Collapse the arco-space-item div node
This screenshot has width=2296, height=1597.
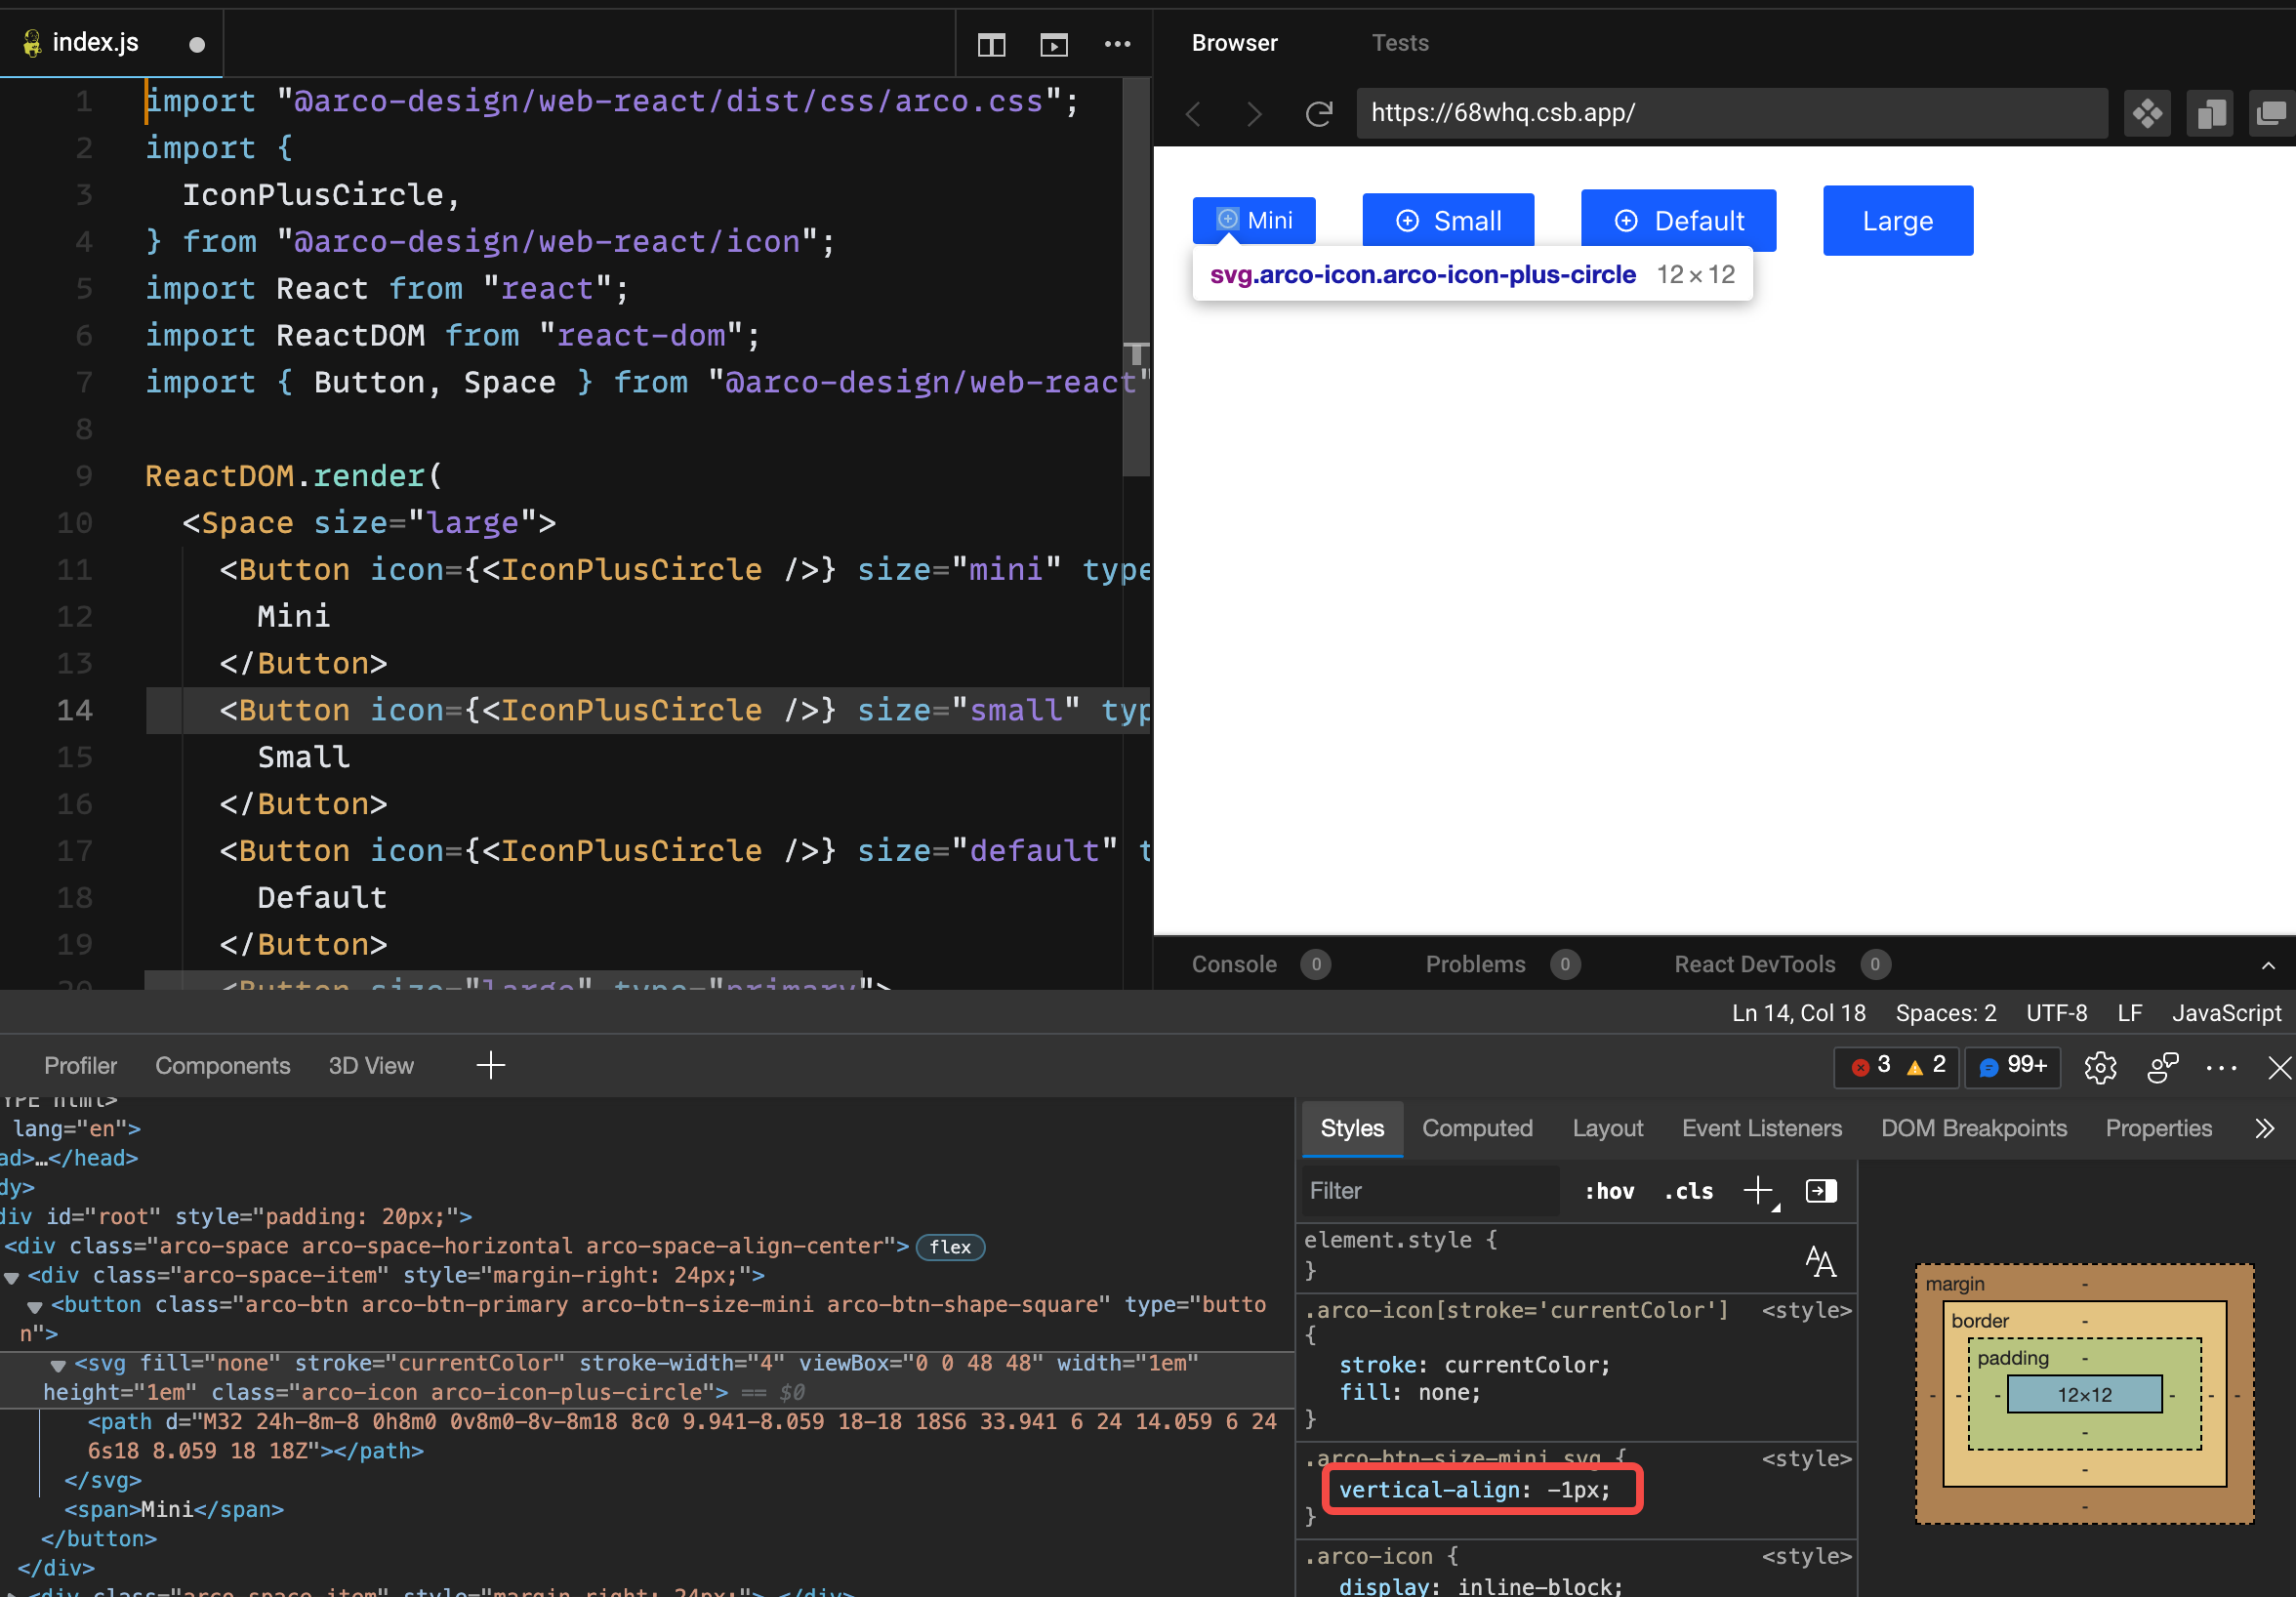(12, 1277)
